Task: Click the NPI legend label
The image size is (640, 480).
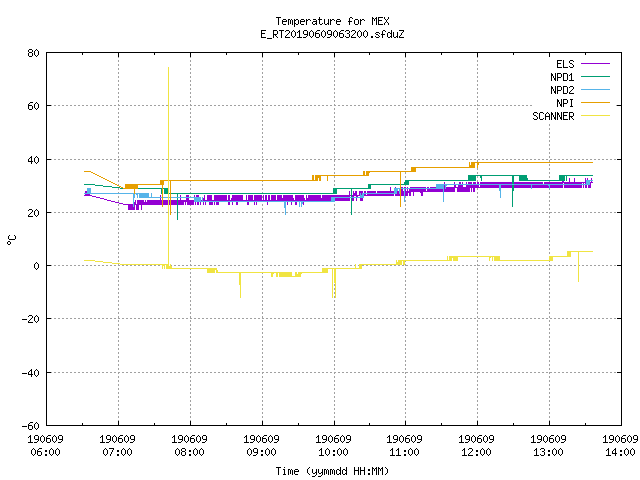Action: click(x=565, y=103)
